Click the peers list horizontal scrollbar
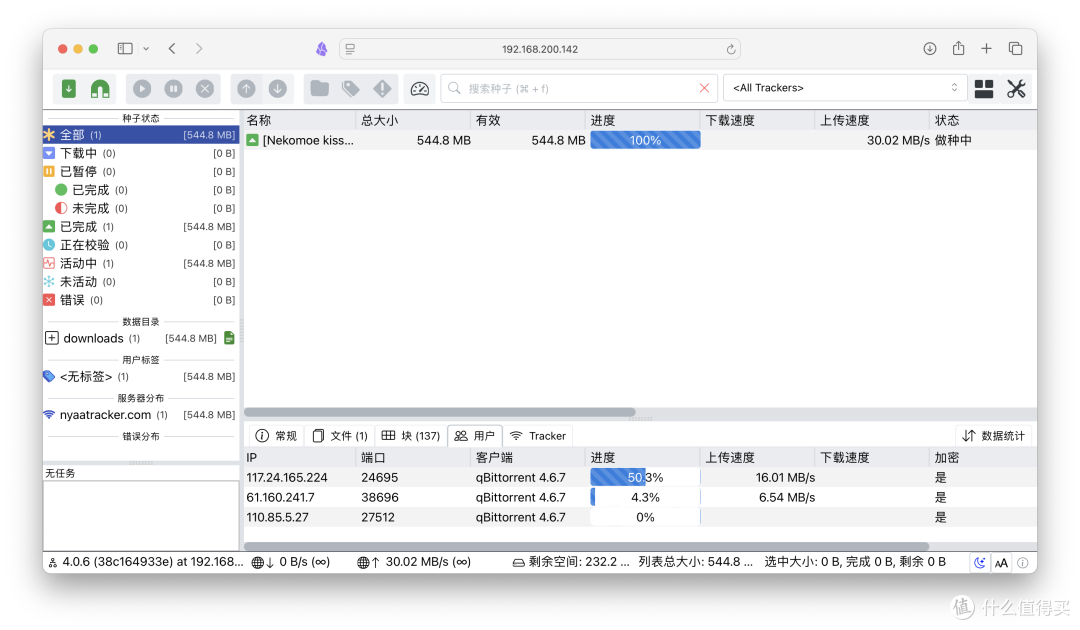 click(586, 547)
